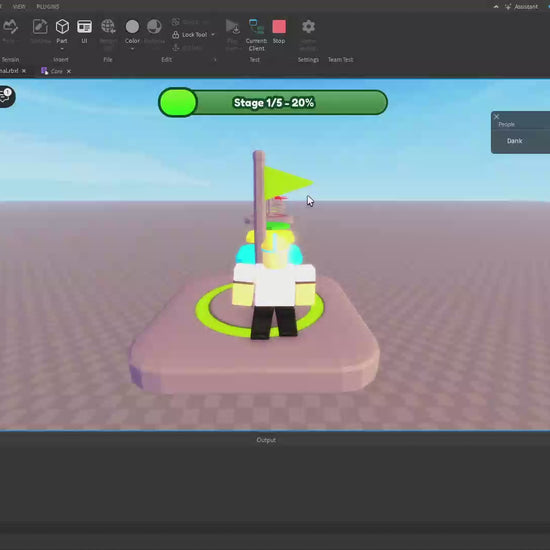Expand the Part dropdown arrow

[x=62, y=48]
